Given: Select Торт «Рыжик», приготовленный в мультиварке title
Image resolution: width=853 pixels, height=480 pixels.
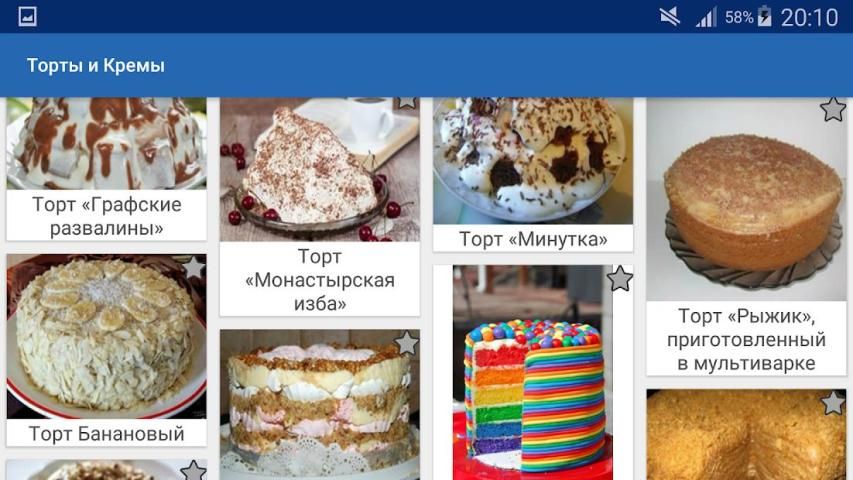Looking at the screenshot, I should (x=746, y=340).
